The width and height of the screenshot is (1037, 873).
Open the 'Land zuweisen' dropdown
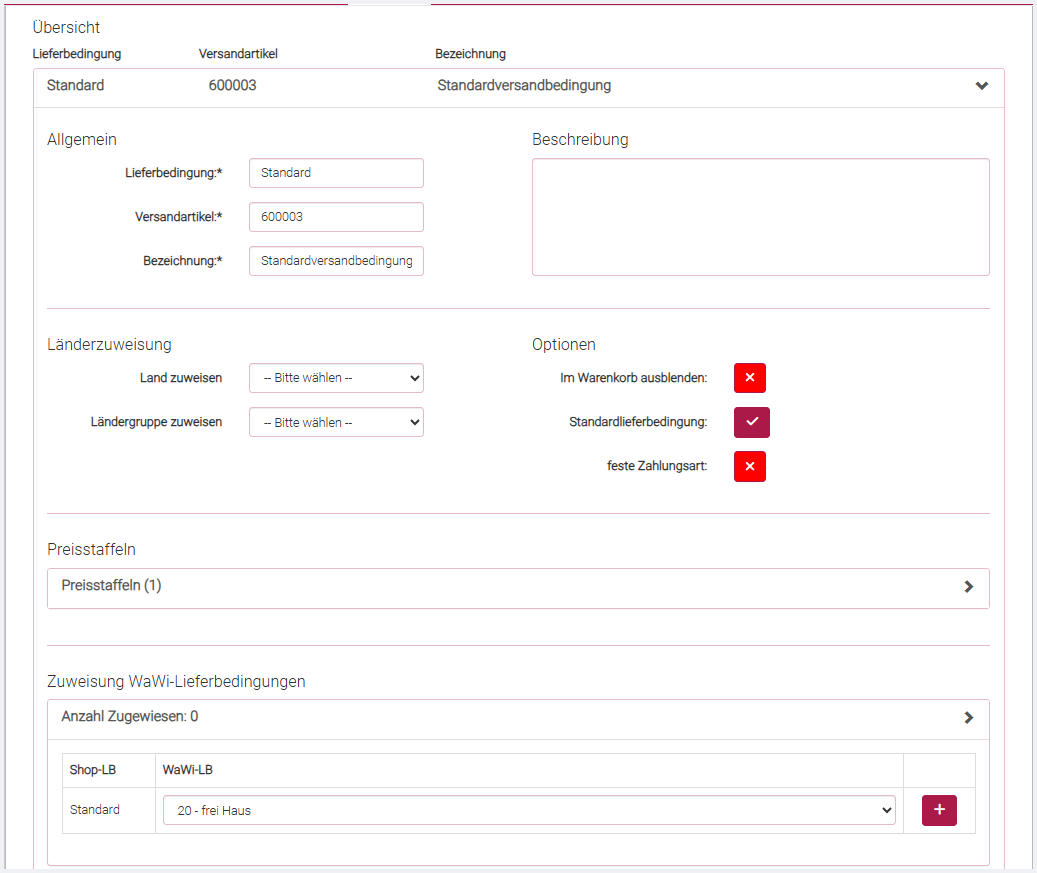[336, 378]
